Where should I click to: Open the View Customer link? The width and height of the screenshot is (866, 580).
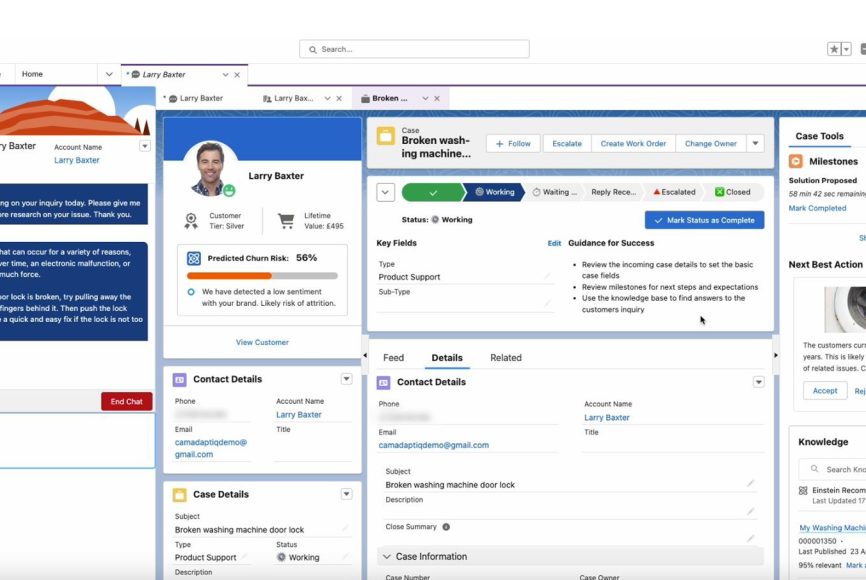[262, 342]
